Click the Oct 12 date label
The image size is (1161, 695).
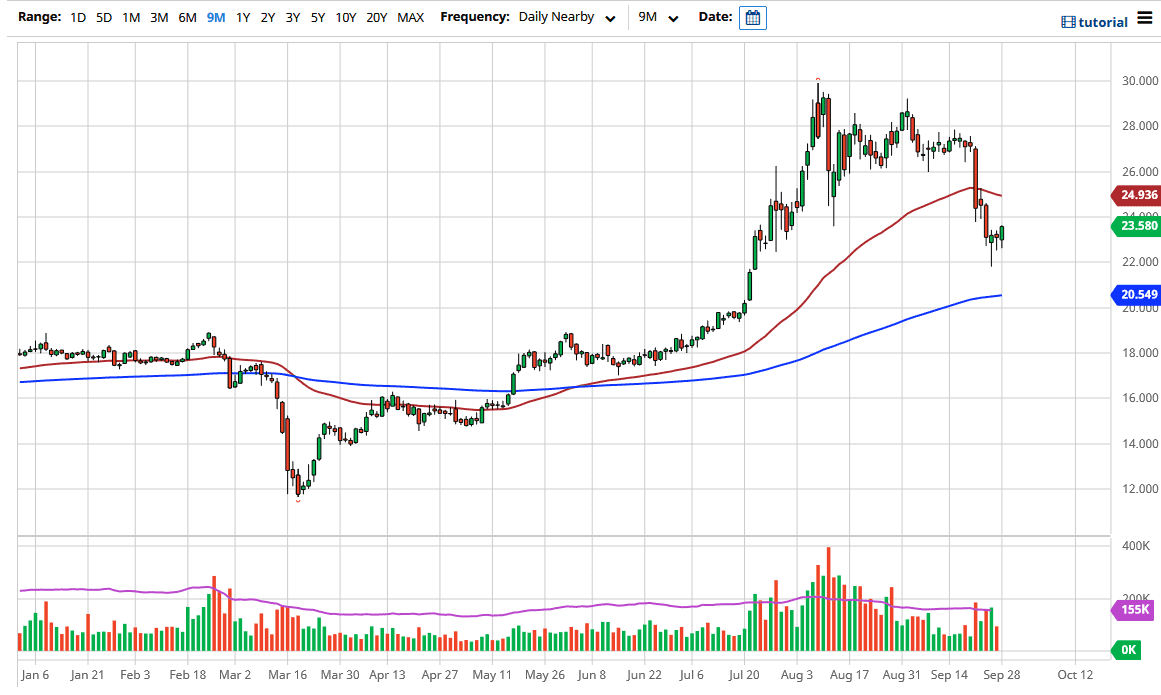pos(1075,675)
